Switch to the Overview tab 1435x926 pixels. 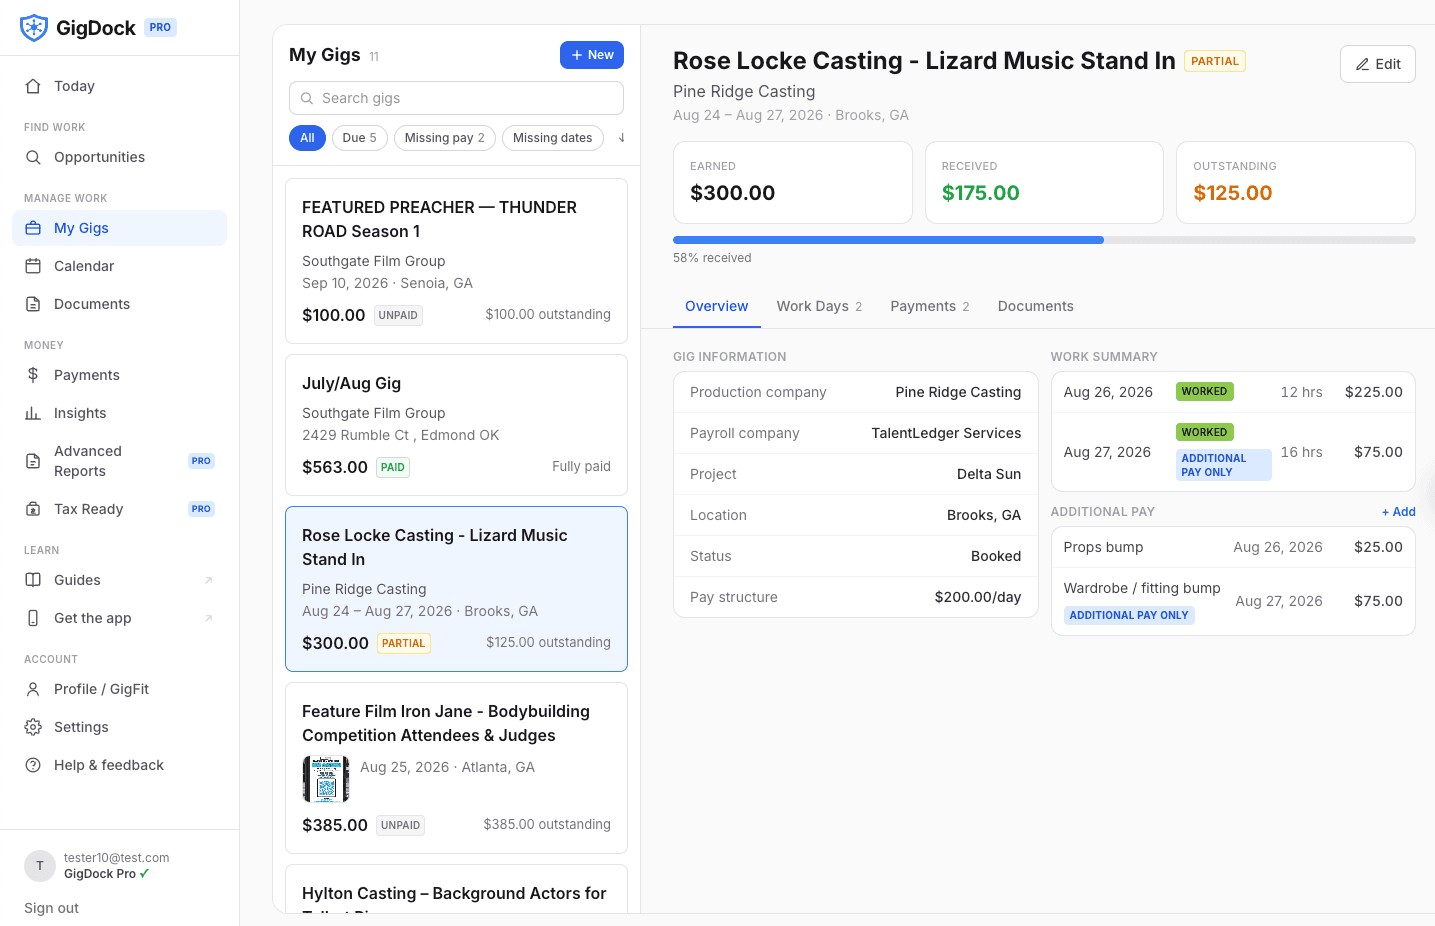(x=716, y=306)
